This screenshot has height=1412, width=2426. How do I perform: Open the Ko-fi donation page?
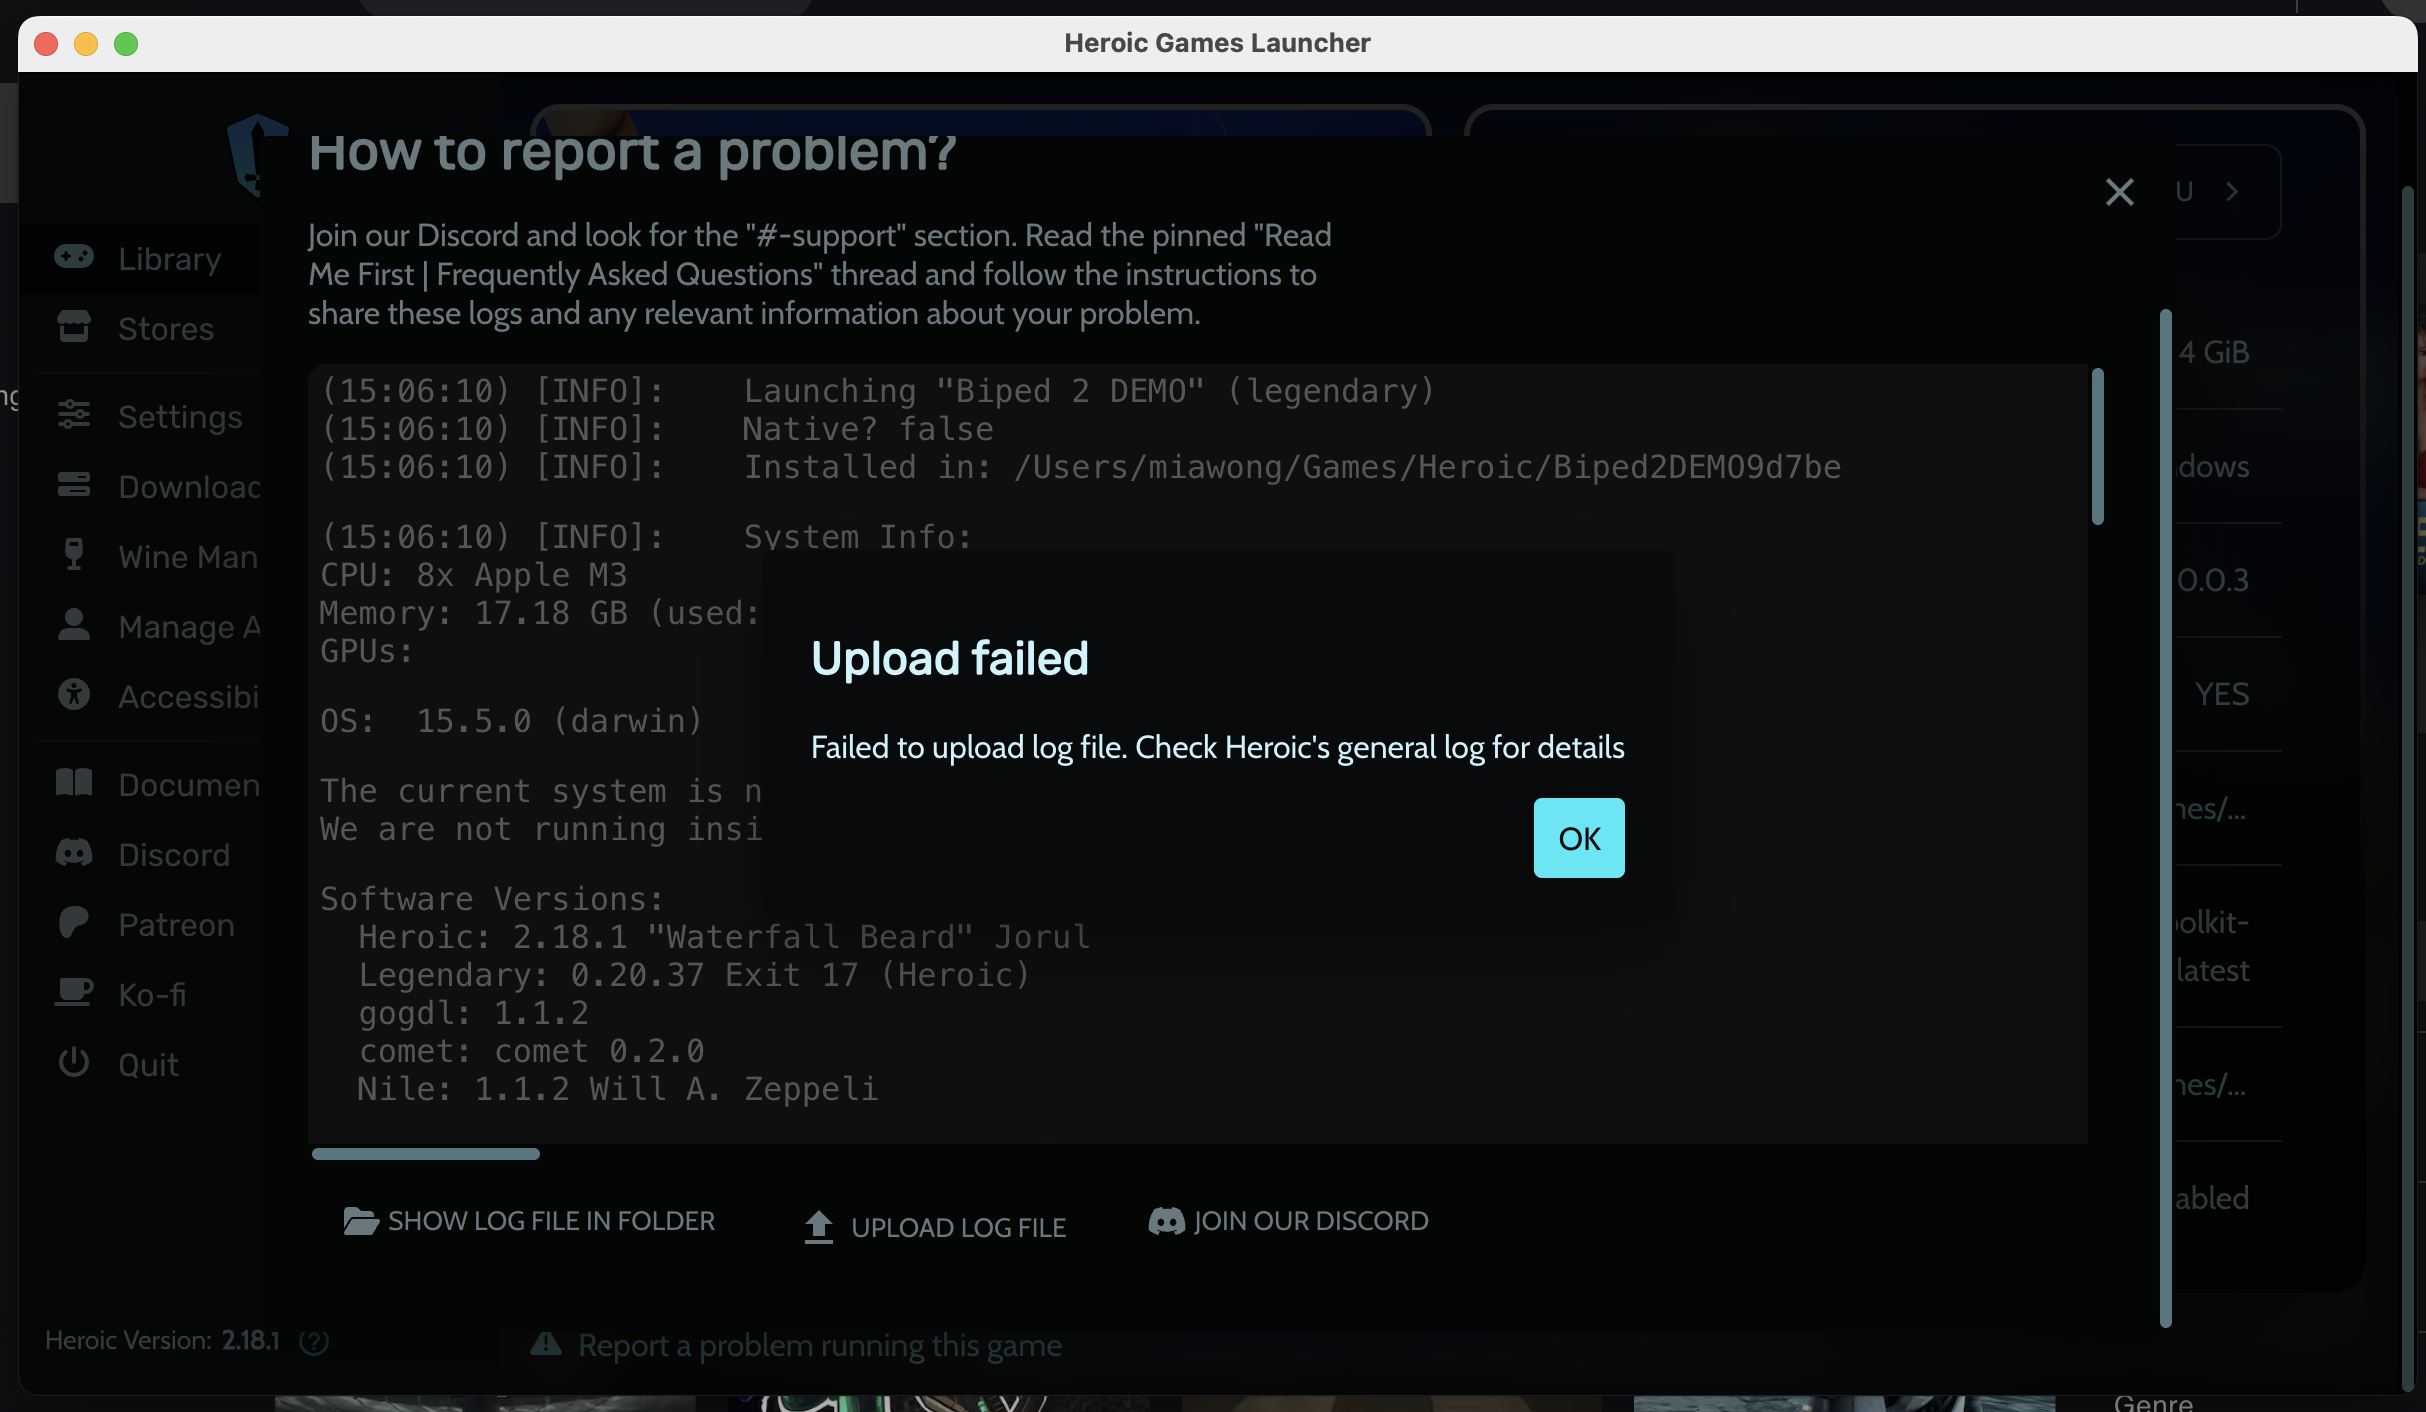[152, 995]
